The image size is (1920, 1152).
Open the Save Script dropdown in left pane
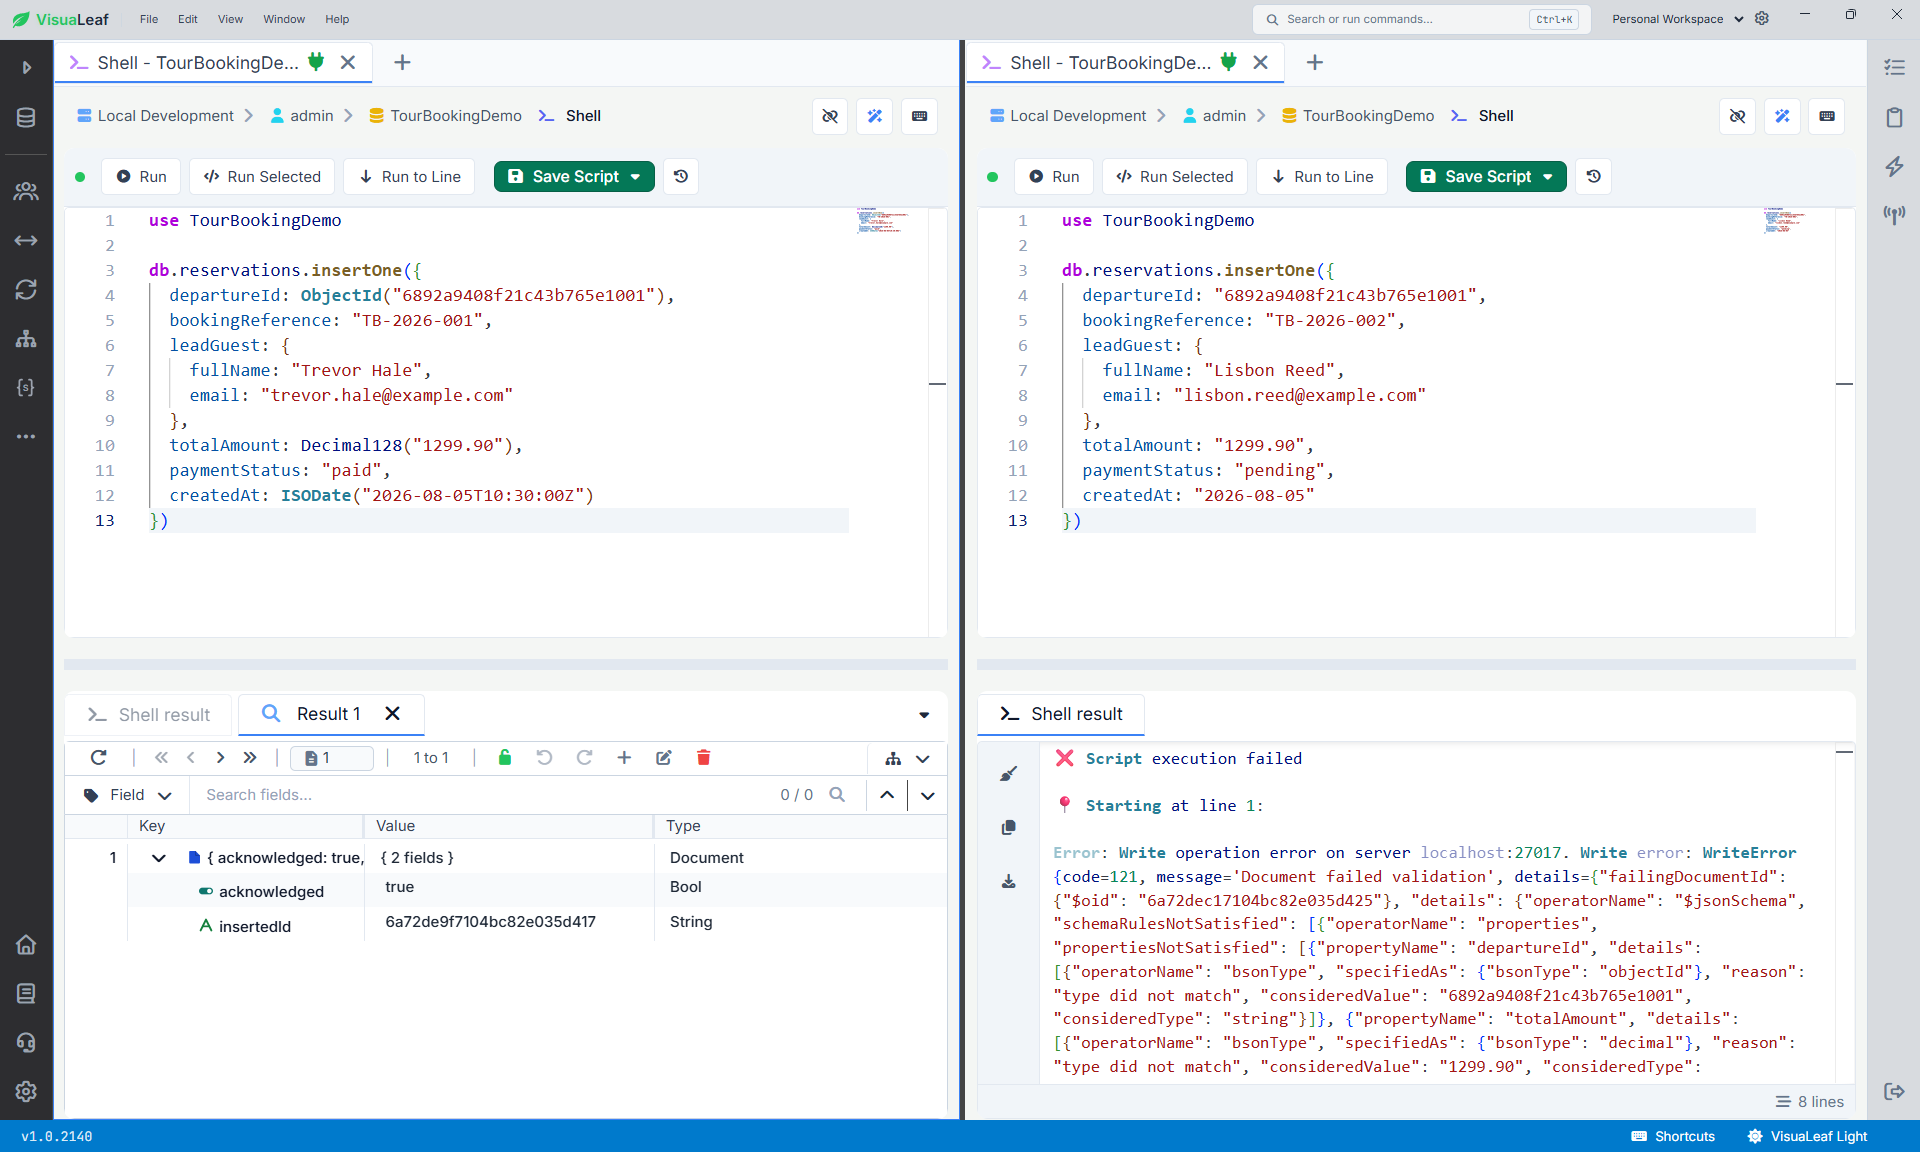(635, 176)
